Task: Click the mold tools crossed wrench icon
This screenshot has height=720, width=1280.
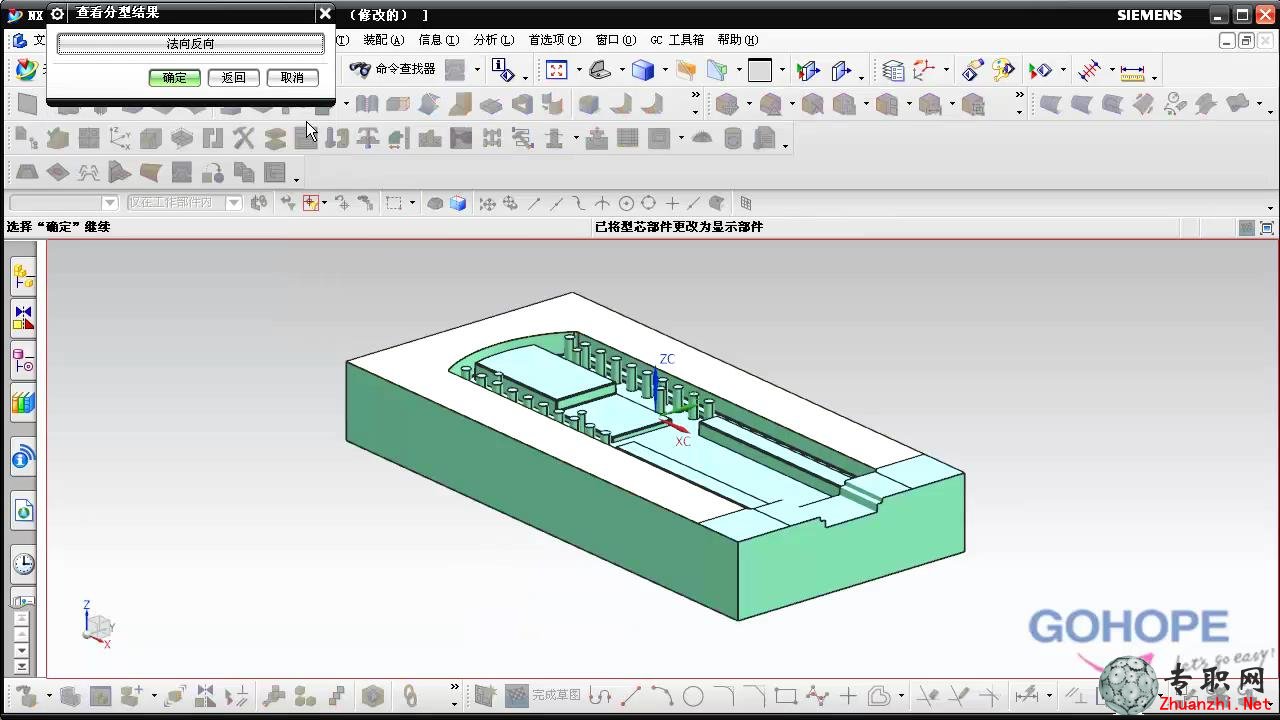Action: tap(243, 138)
